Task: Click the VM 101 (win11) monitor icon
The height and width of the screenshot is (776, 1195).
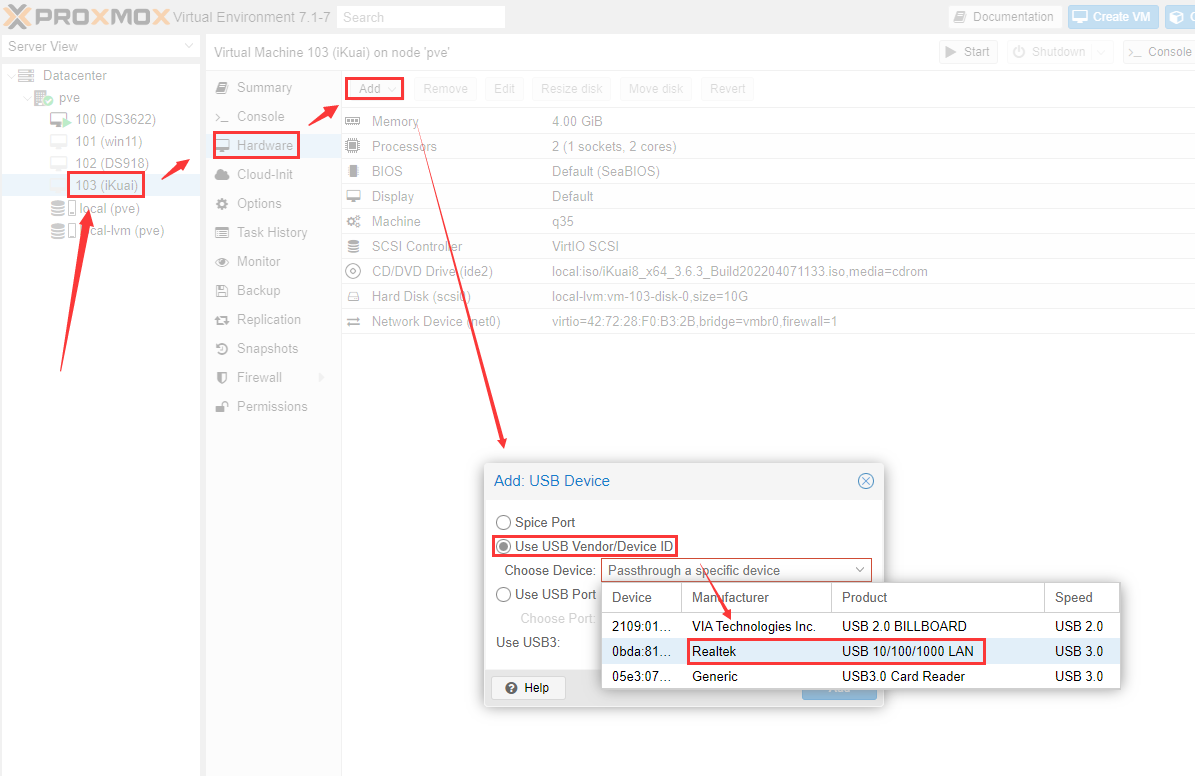Action: point(59,142)
